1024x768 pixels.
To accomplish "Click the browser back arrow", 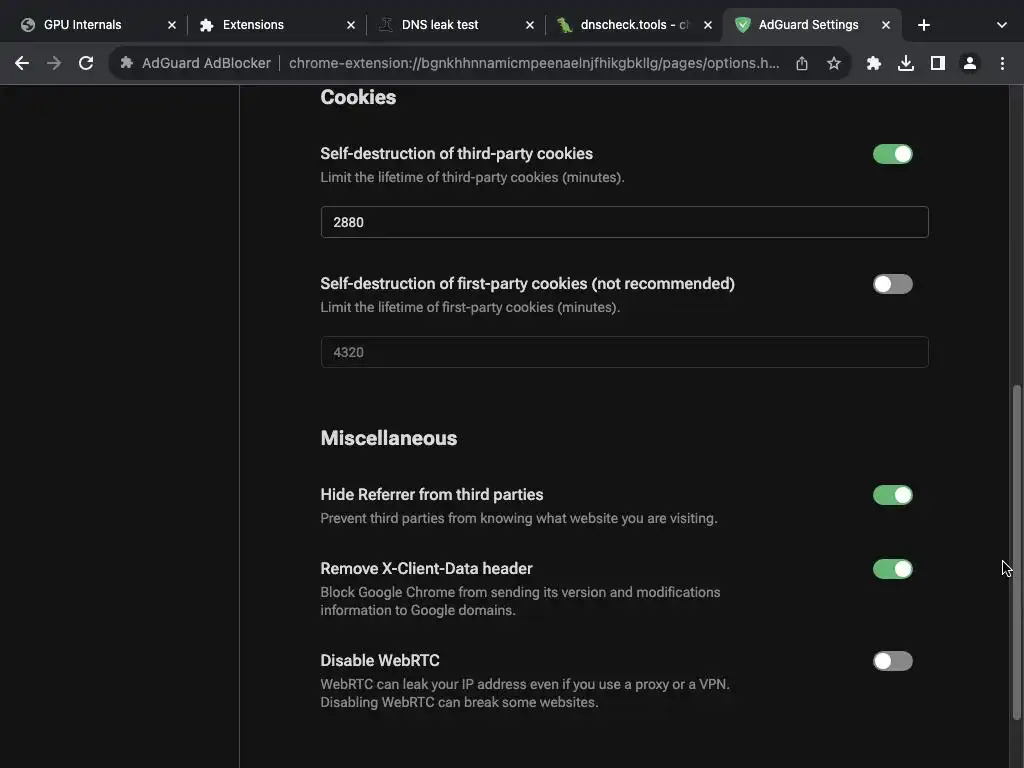I will (x=22, y=63).
